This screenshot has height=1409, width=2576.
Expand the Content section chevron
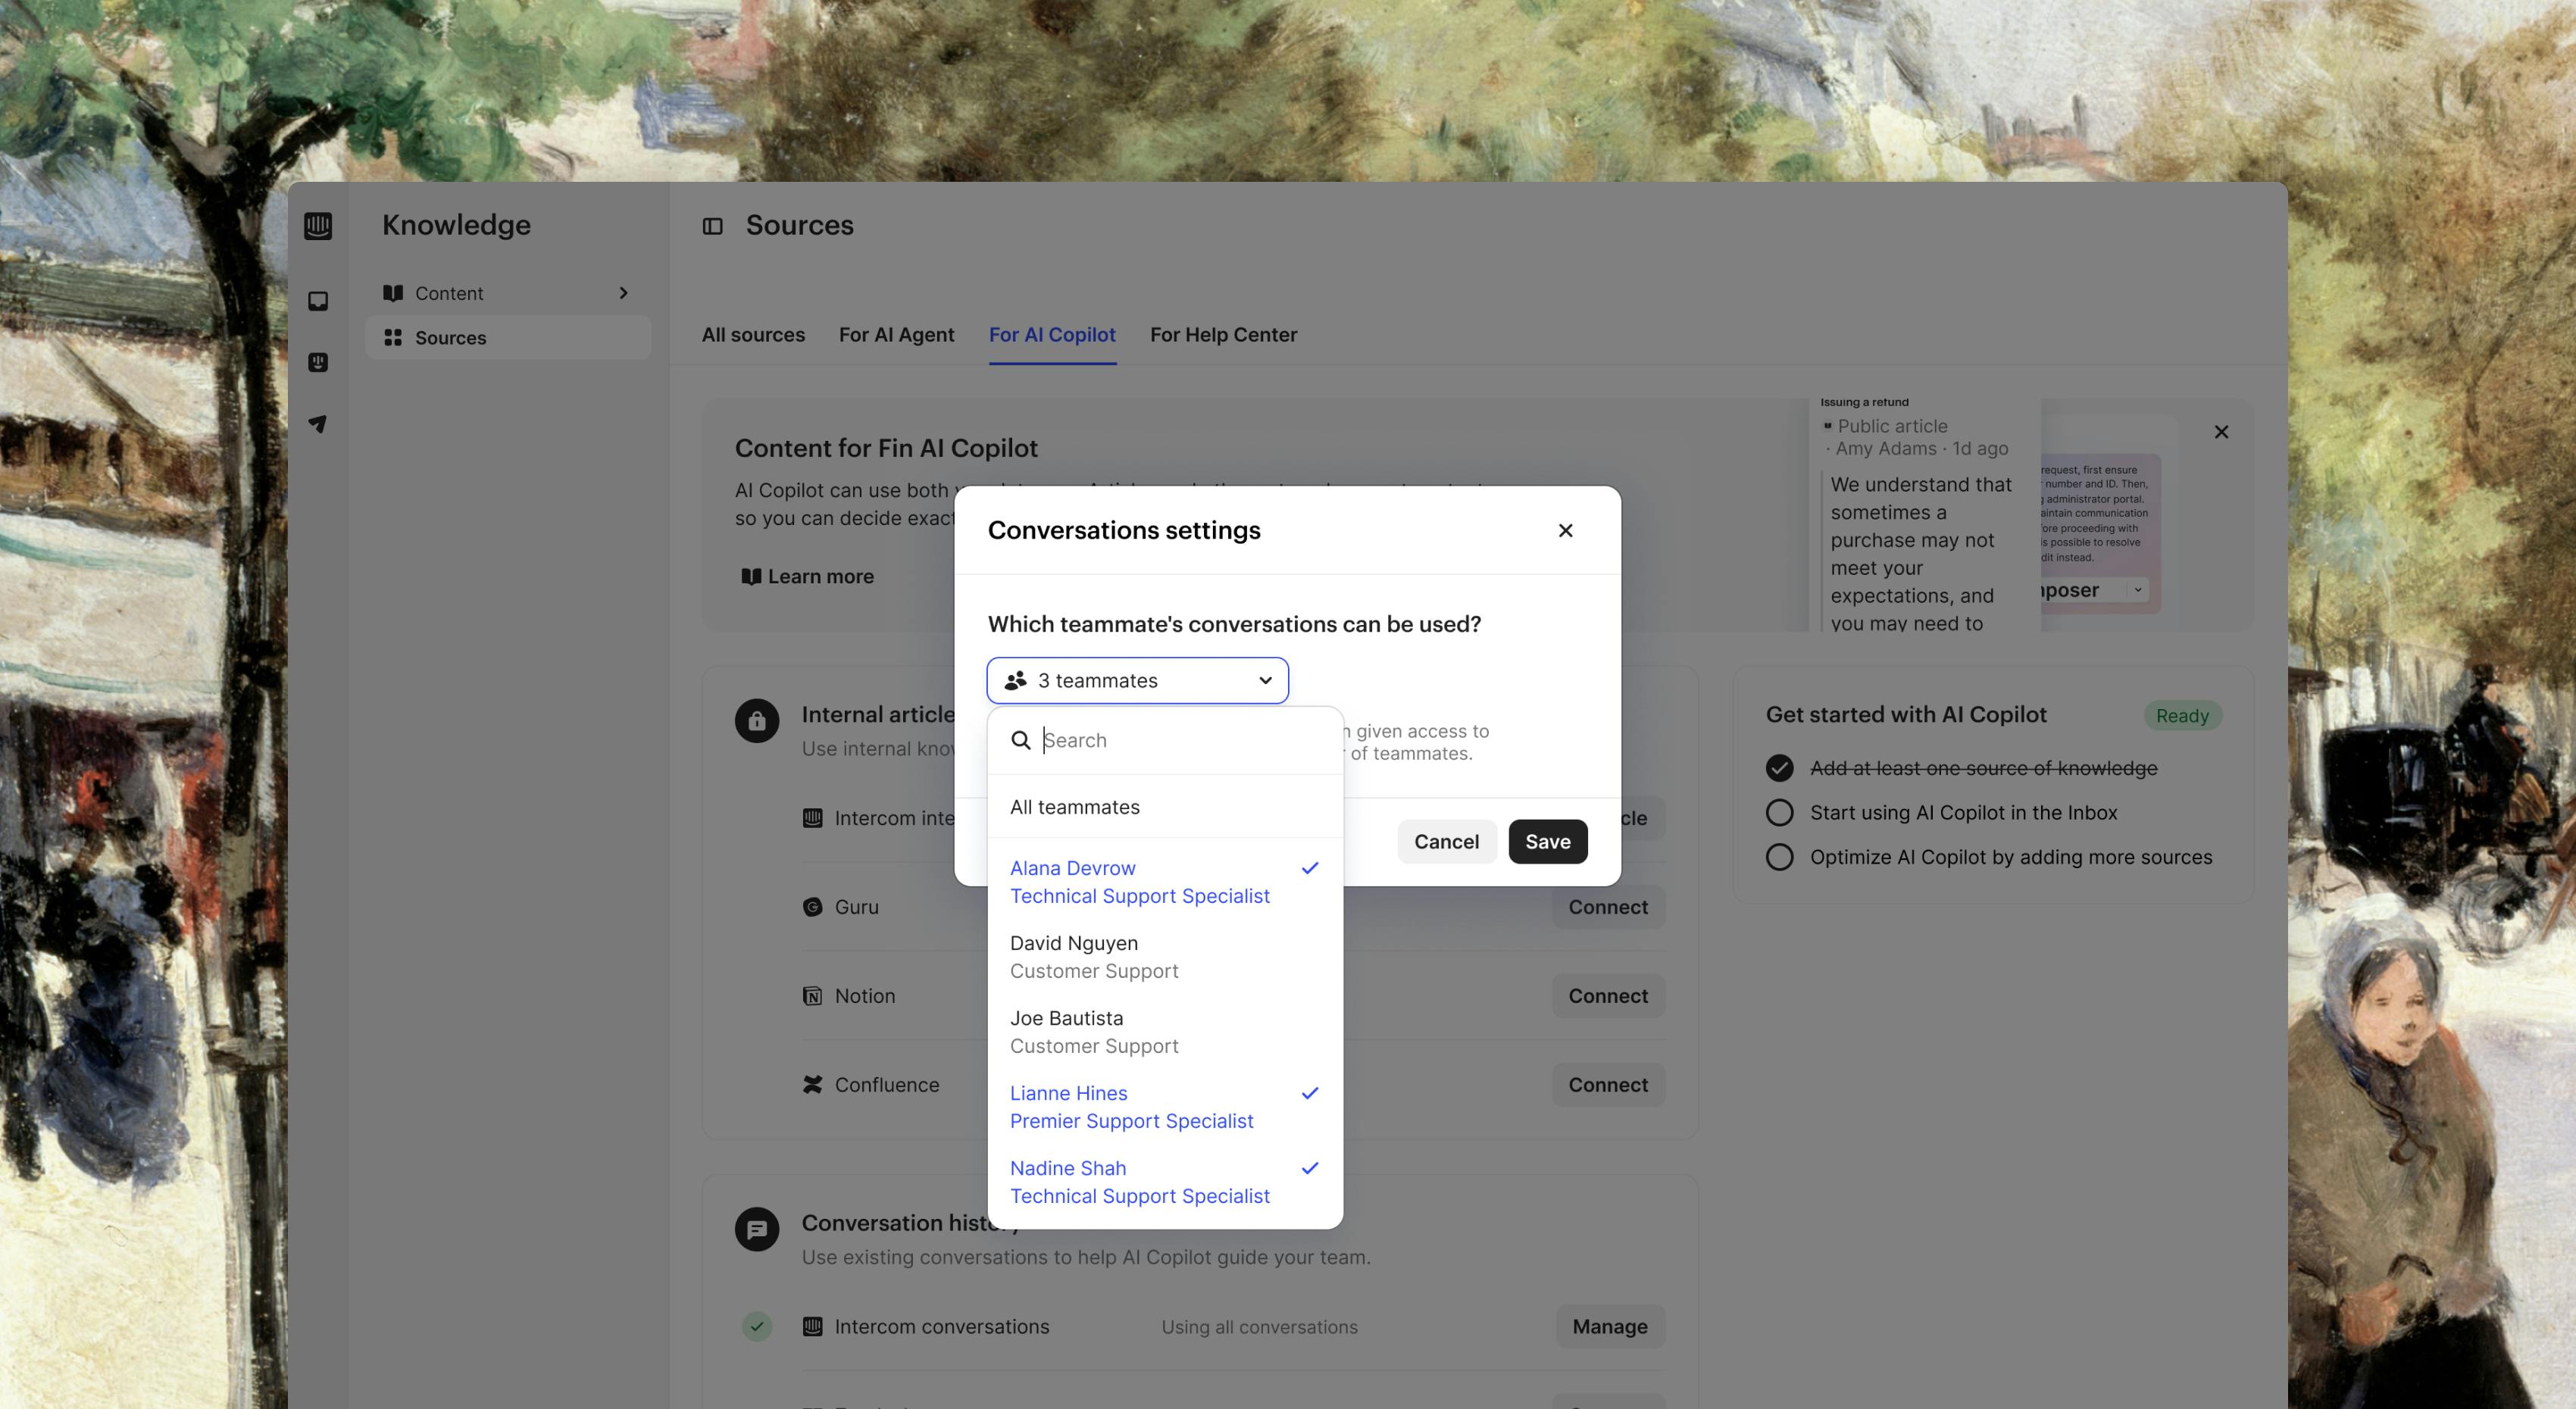pyautogui.click(x=623, y=293)
